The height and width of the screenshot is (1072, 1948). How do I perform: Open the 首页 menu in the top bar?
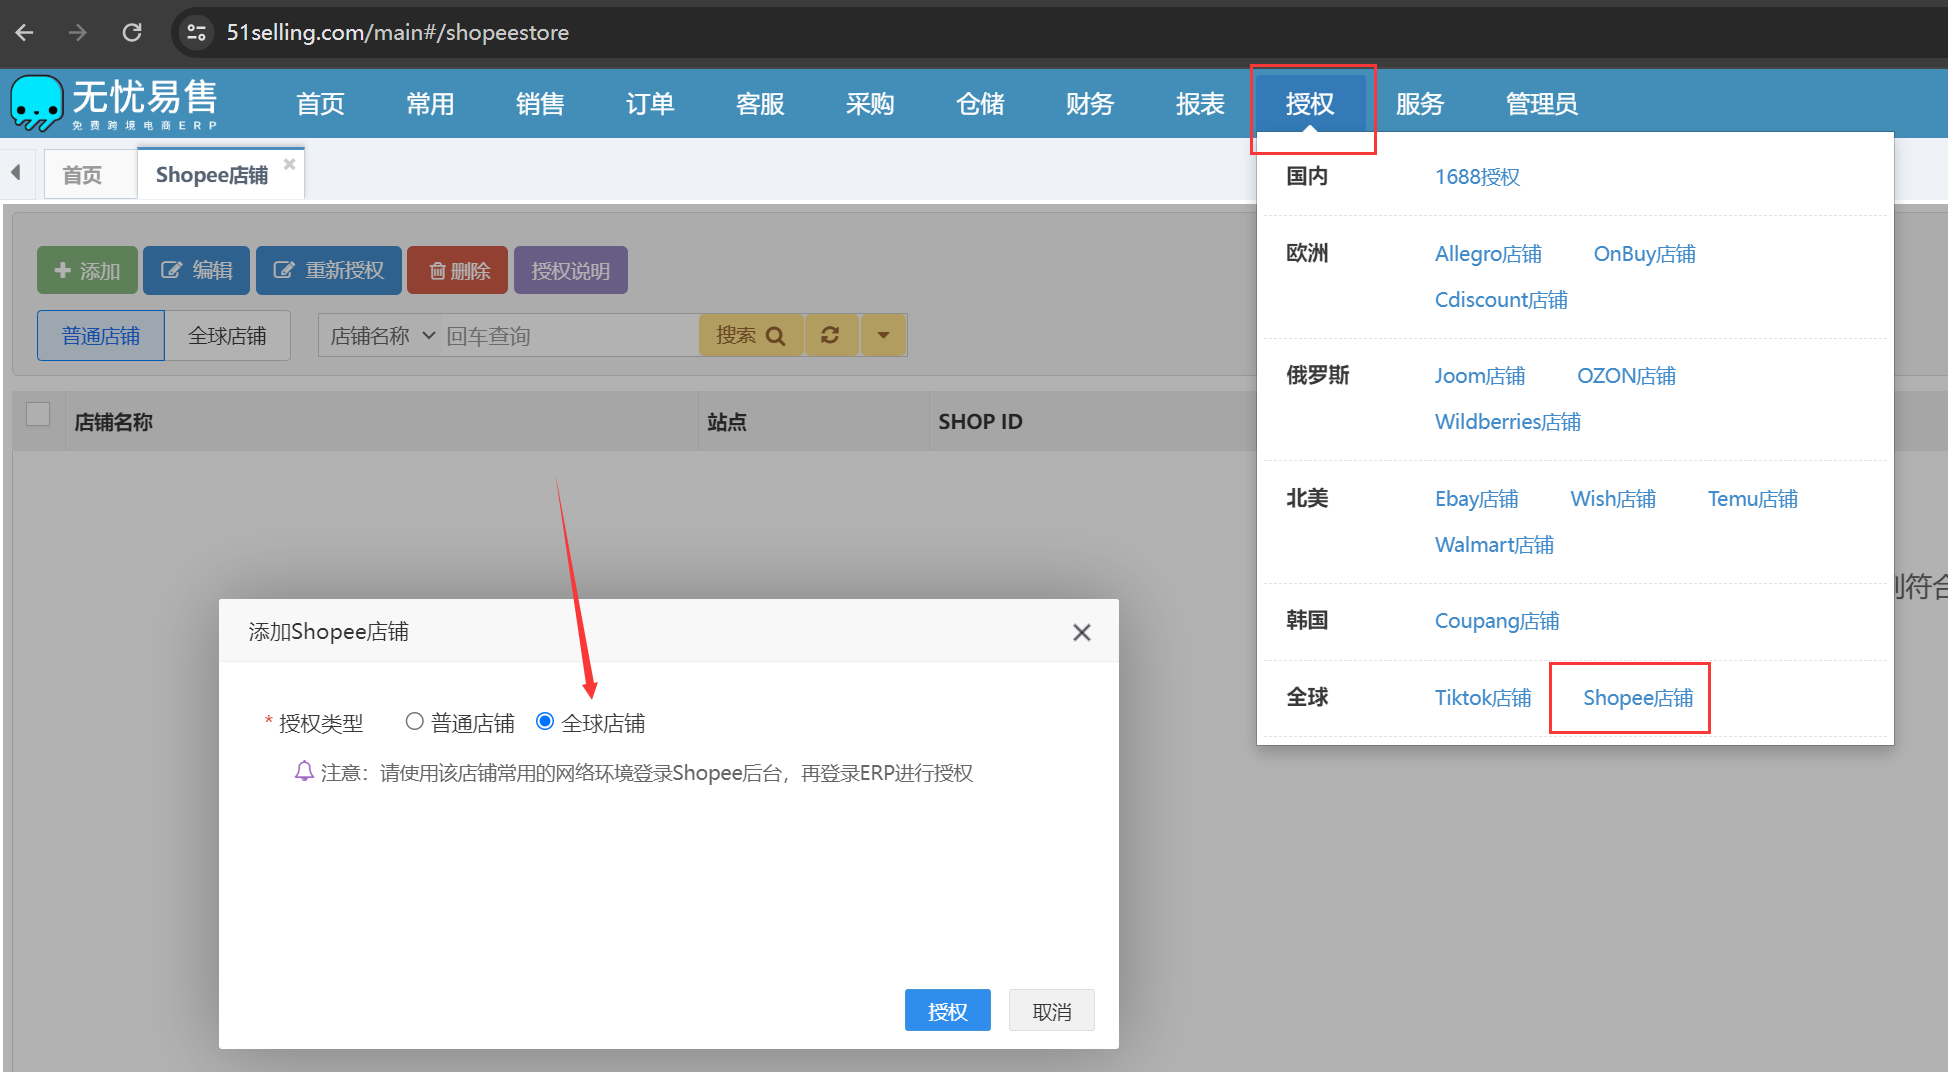(x=320, y=103)
